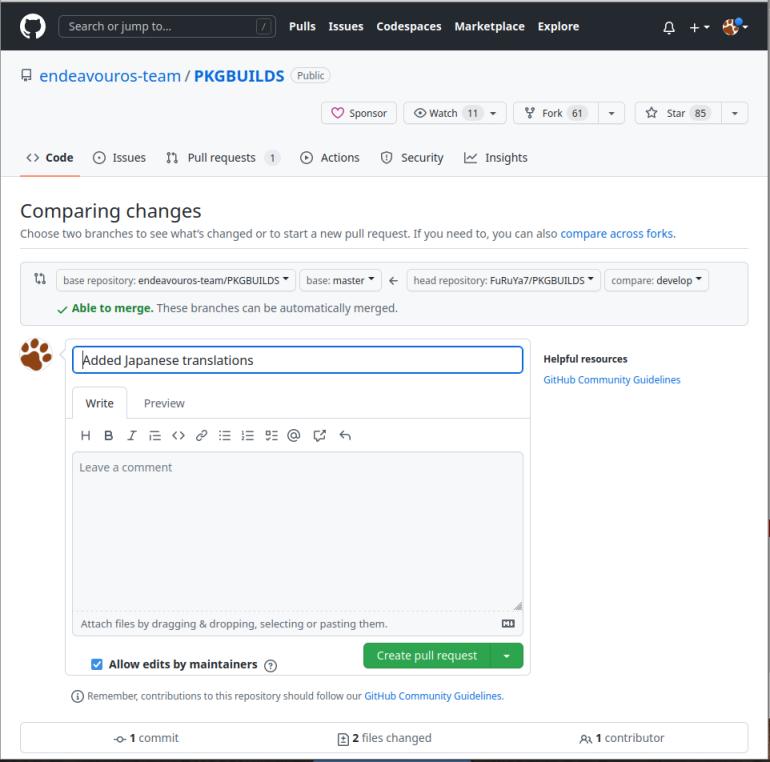770x762 pixels.
Task: Click the pull request title field
Action: [x=298, y=360]
